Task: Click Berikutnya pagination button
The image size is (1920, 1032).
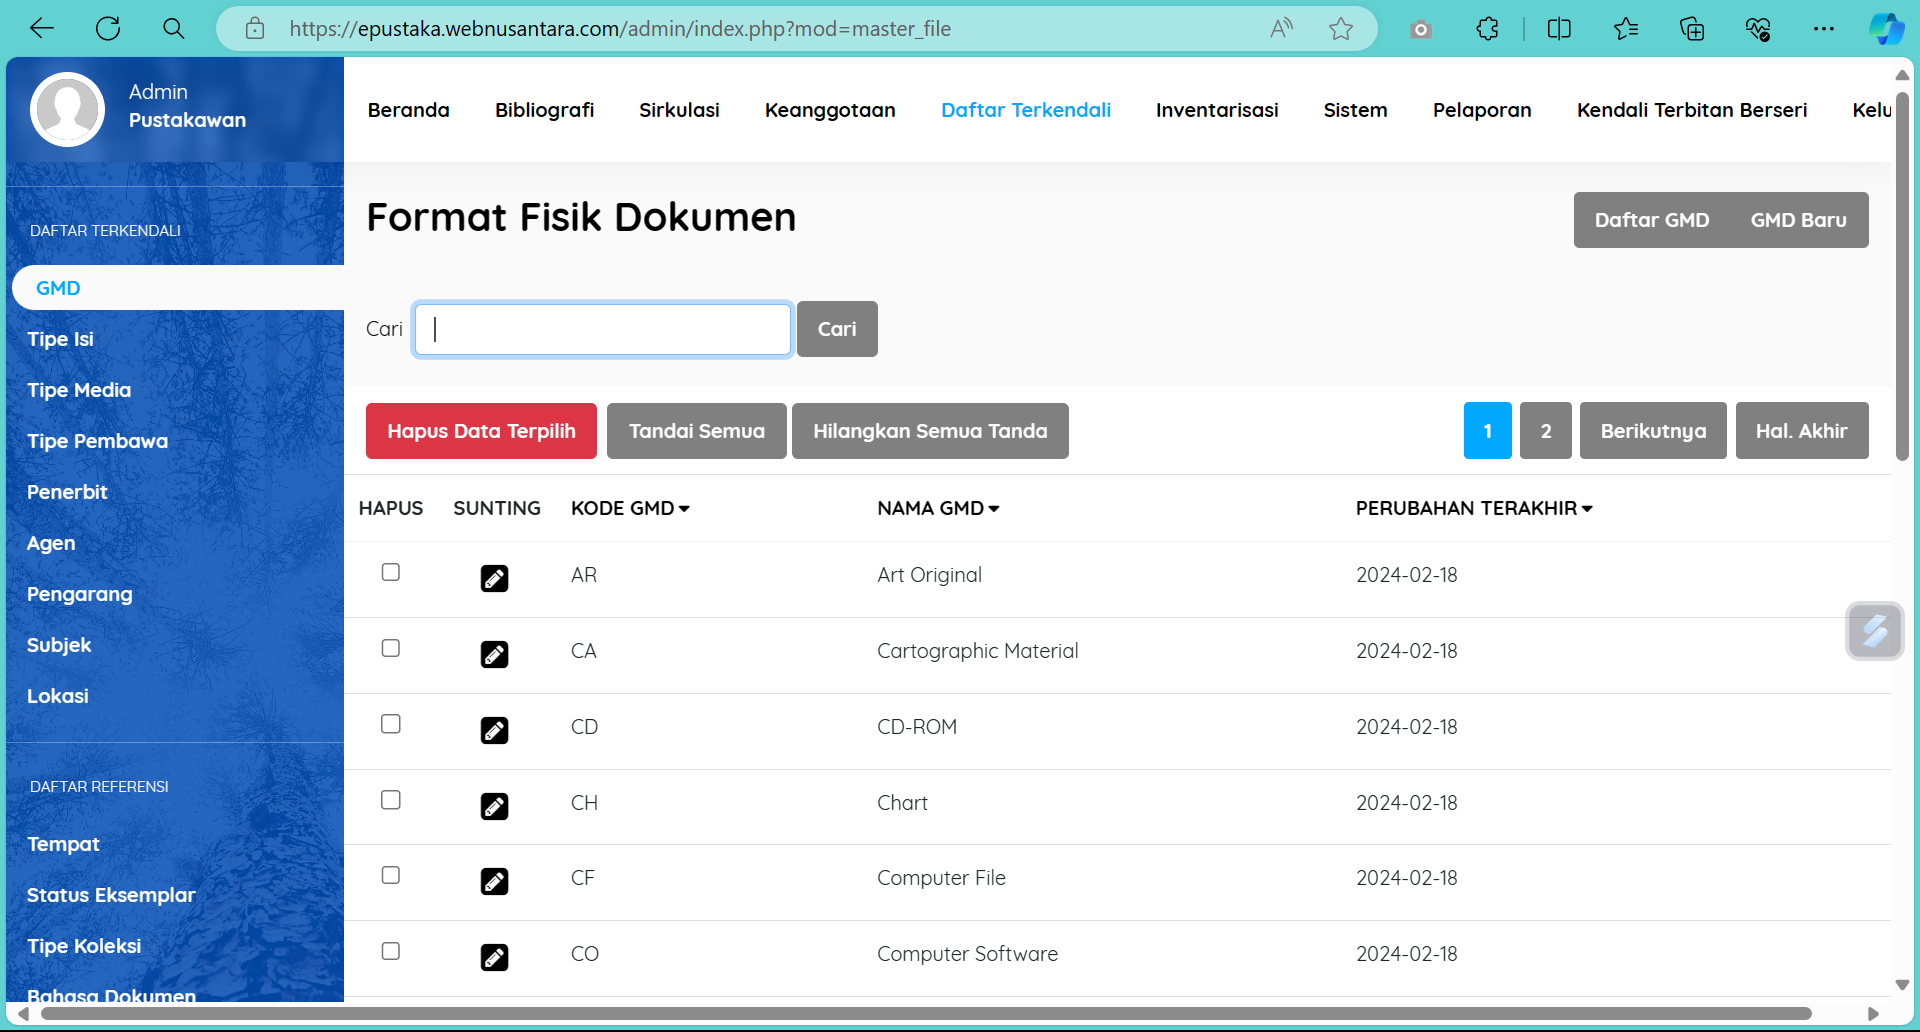Action: tap(1653, 431)
